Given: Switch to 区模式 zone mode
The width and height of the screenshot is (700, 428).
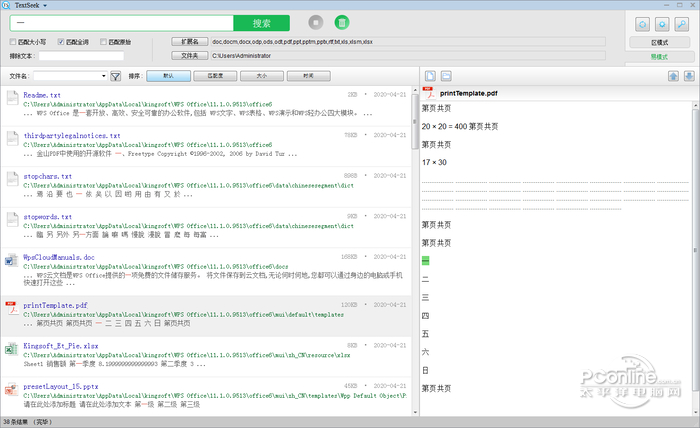Looking at the screenshot, I should (659, 42).
